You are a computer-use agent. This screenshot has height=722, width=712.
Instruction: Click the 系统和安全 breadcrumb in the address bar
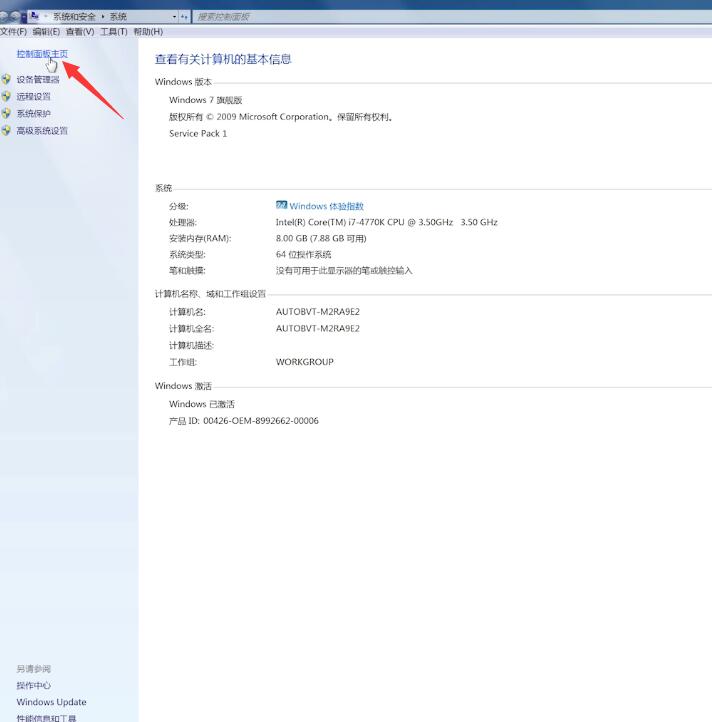(74, 17)
